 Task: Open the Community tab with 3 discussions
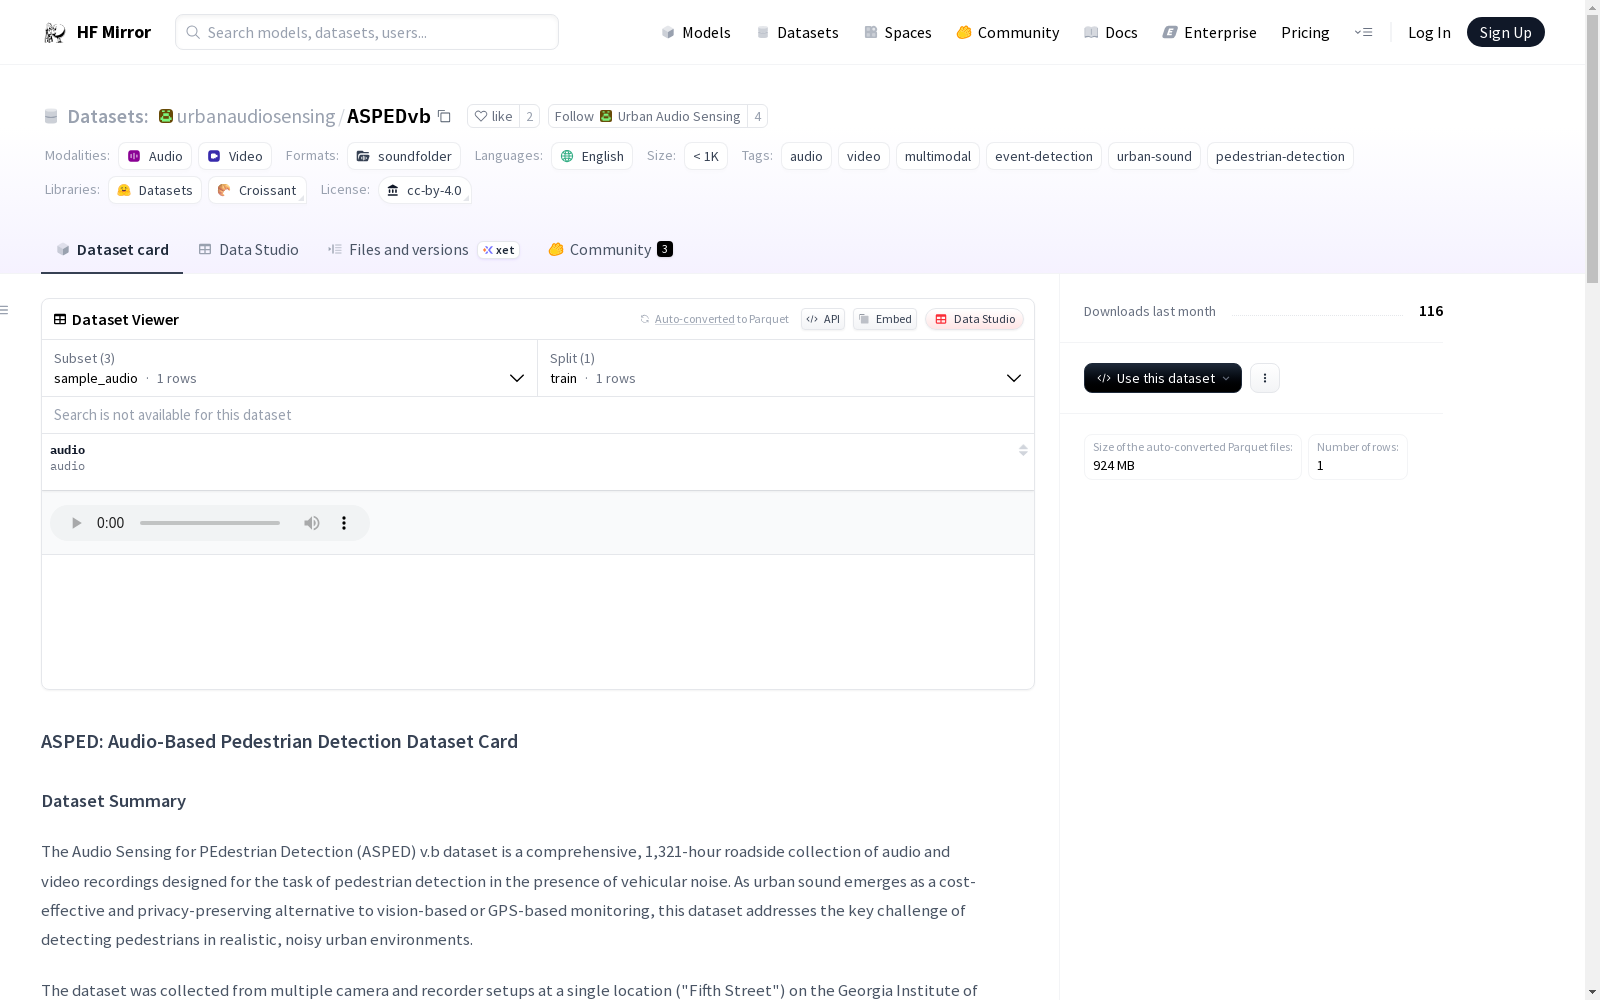tap(610, 250)
